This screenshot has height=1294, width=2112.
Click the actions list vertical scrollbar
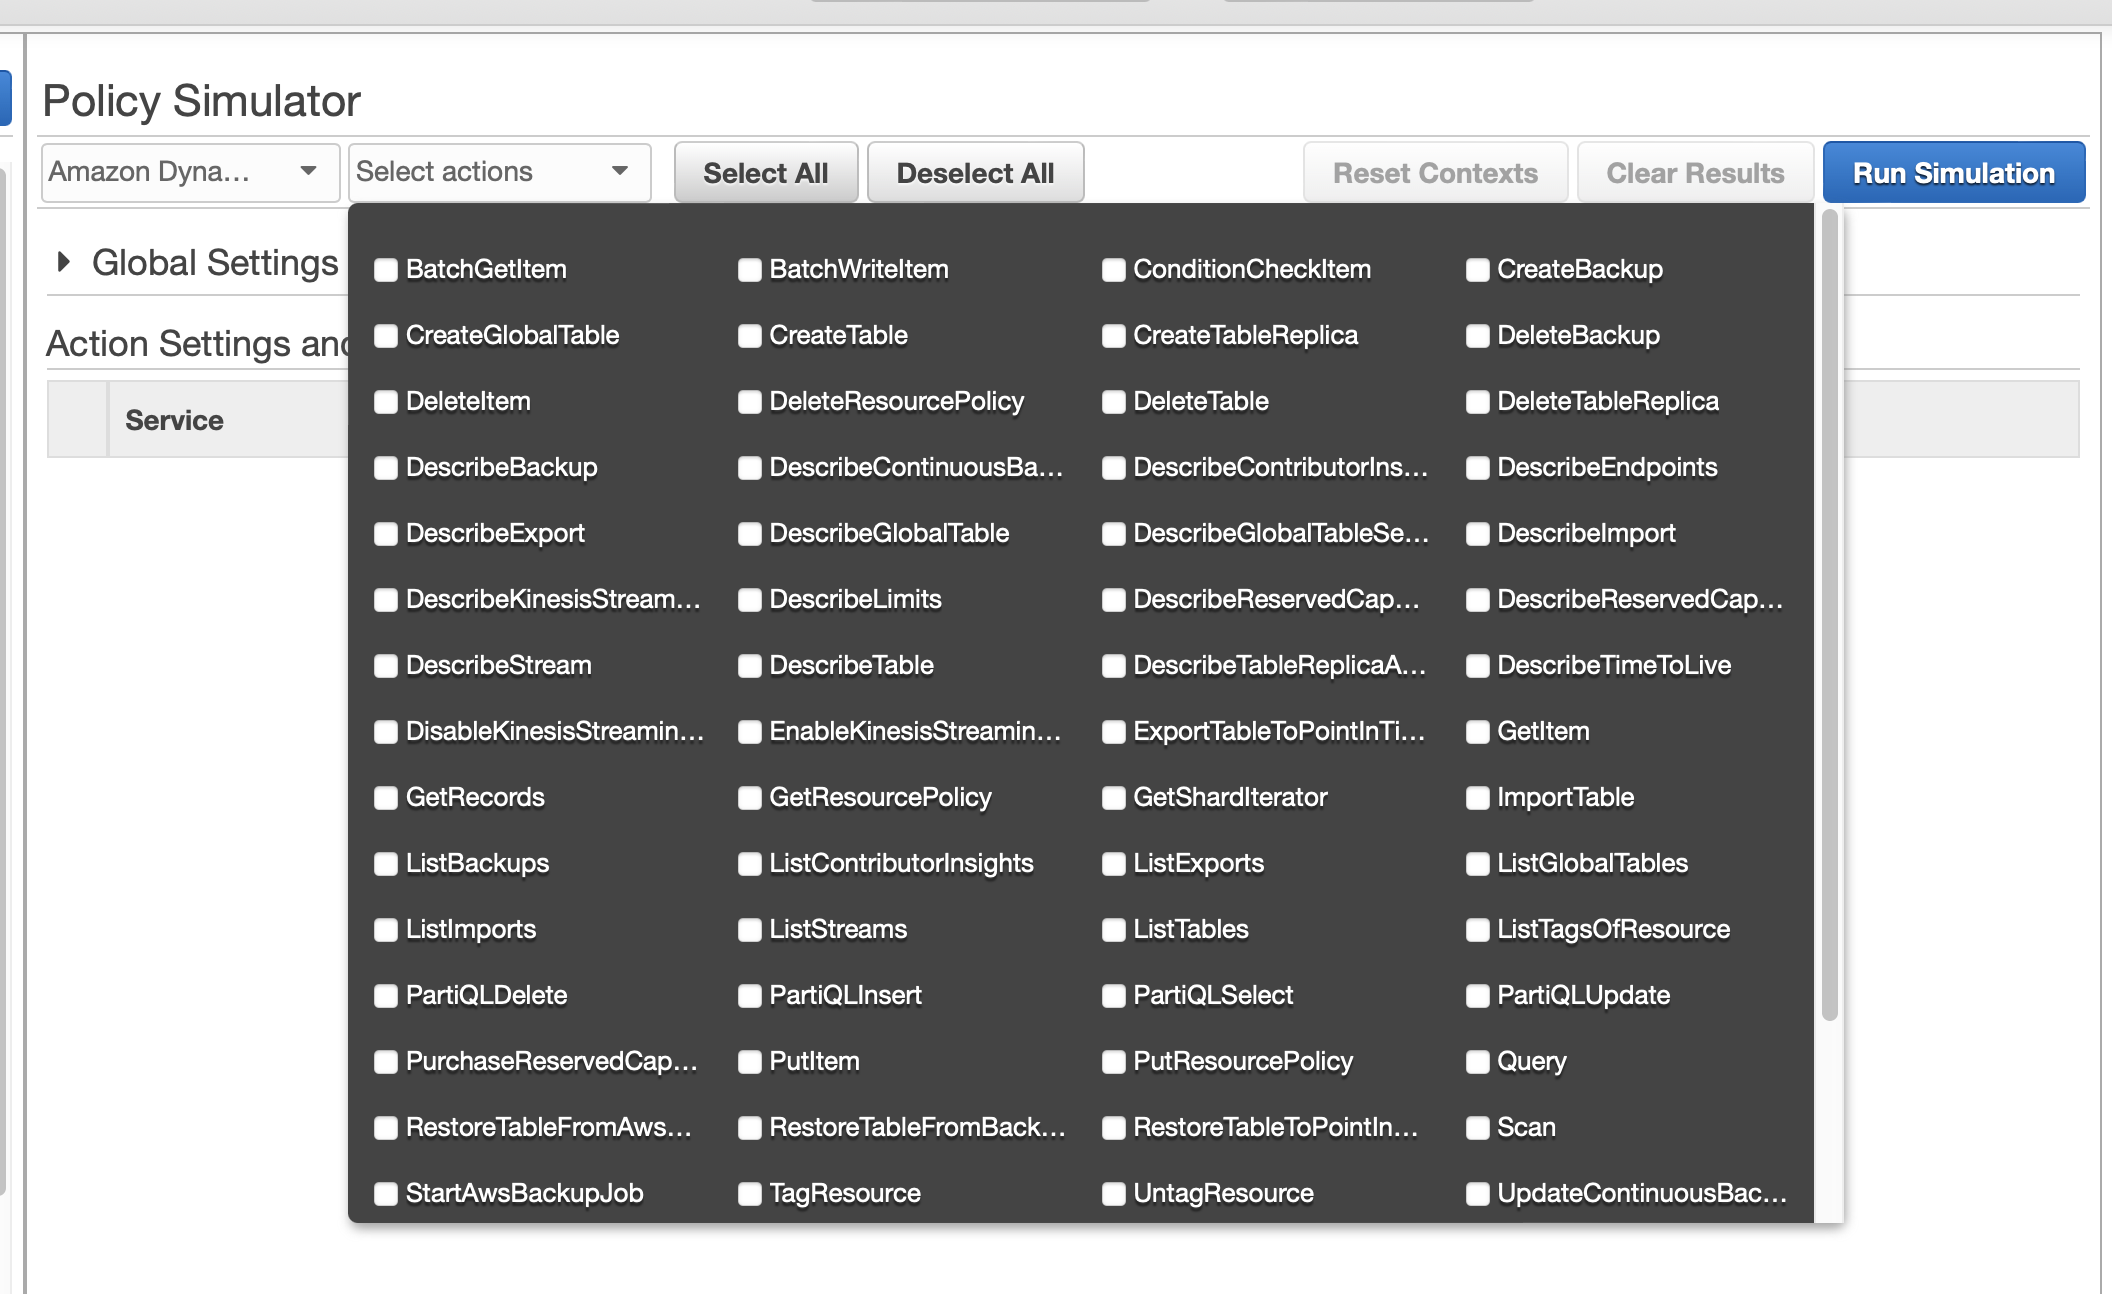click(x=1830, y=615)
